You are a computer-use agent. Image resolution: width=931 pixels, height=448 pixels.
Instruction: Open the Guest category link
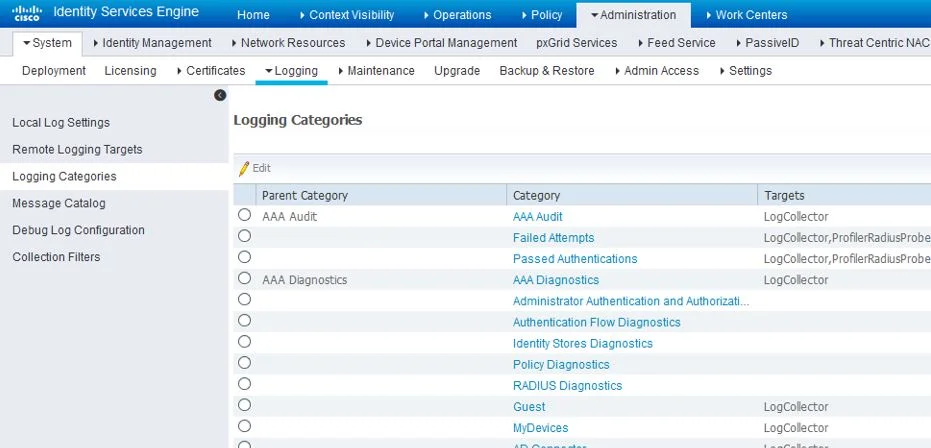(x=529, y=406)
